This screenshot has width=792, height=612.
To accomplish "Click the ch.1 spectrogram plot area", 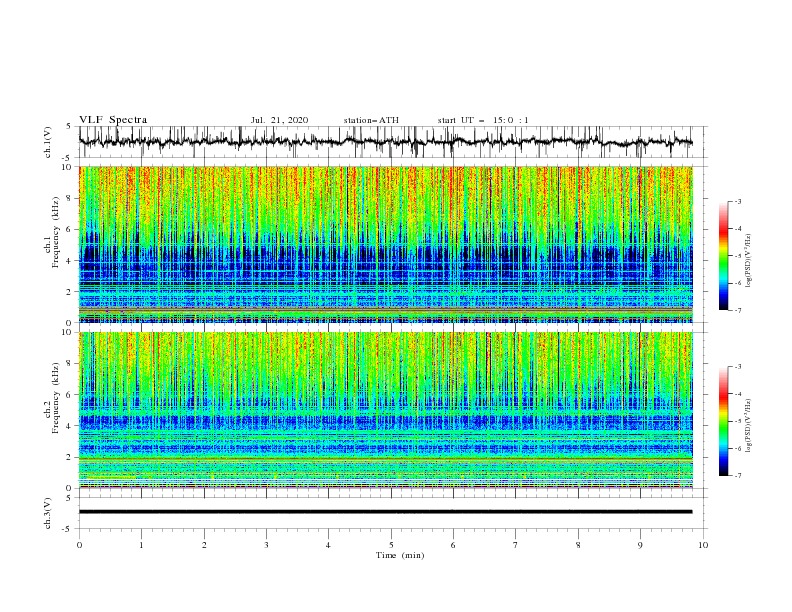I will point(385,244).
